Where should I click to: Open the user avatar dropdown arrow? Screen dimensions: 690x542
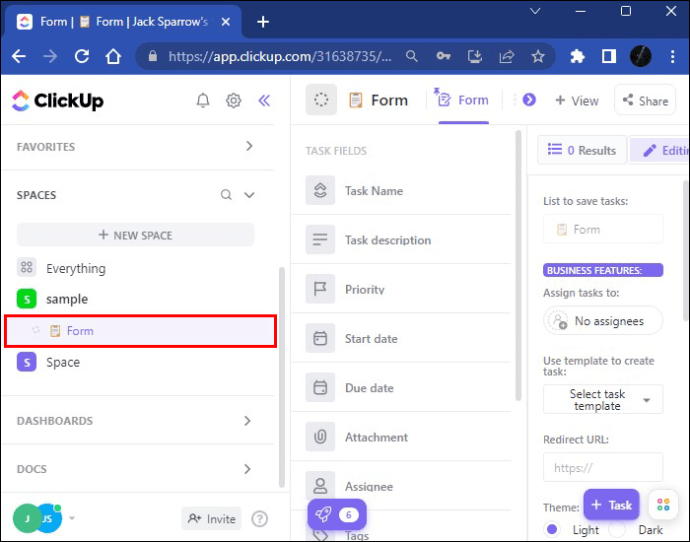[72, 518]
